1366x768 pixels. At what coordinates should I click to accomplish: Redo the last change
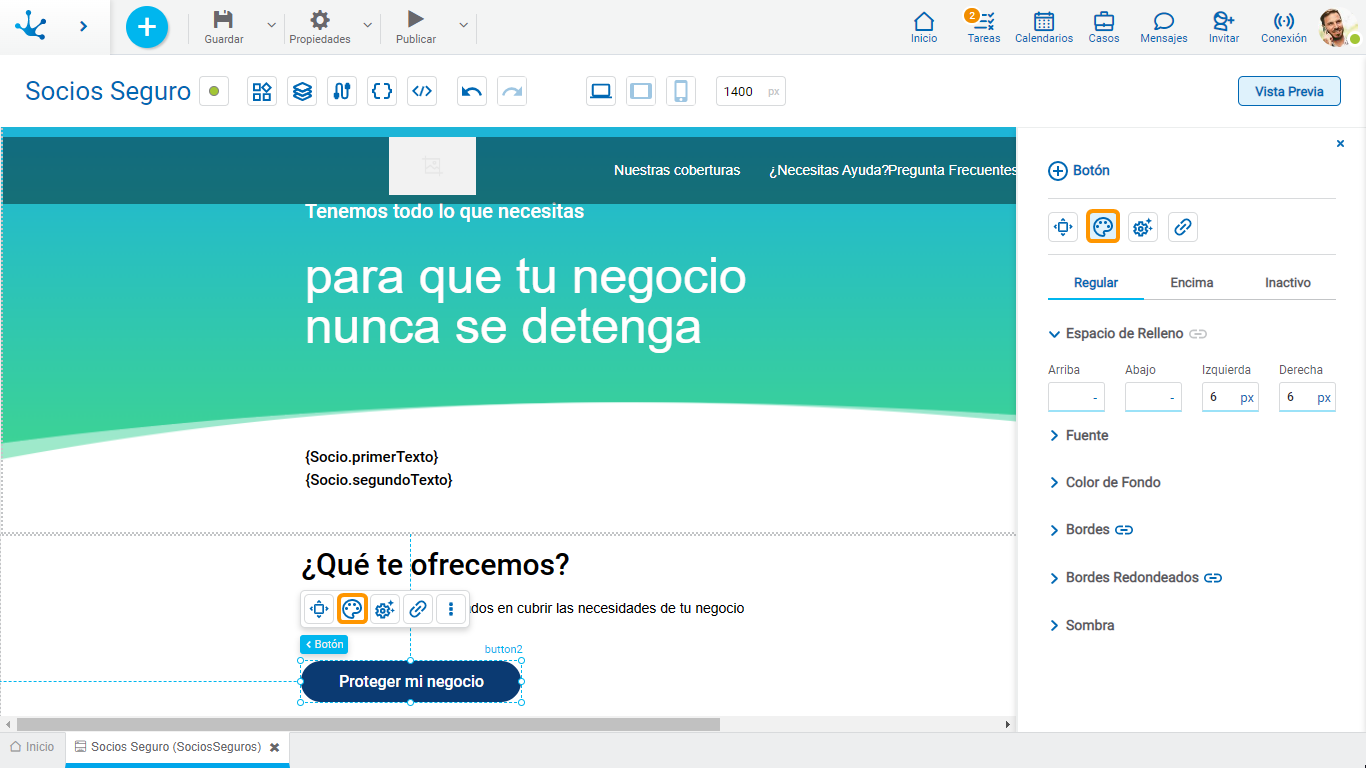coord(512,91)
